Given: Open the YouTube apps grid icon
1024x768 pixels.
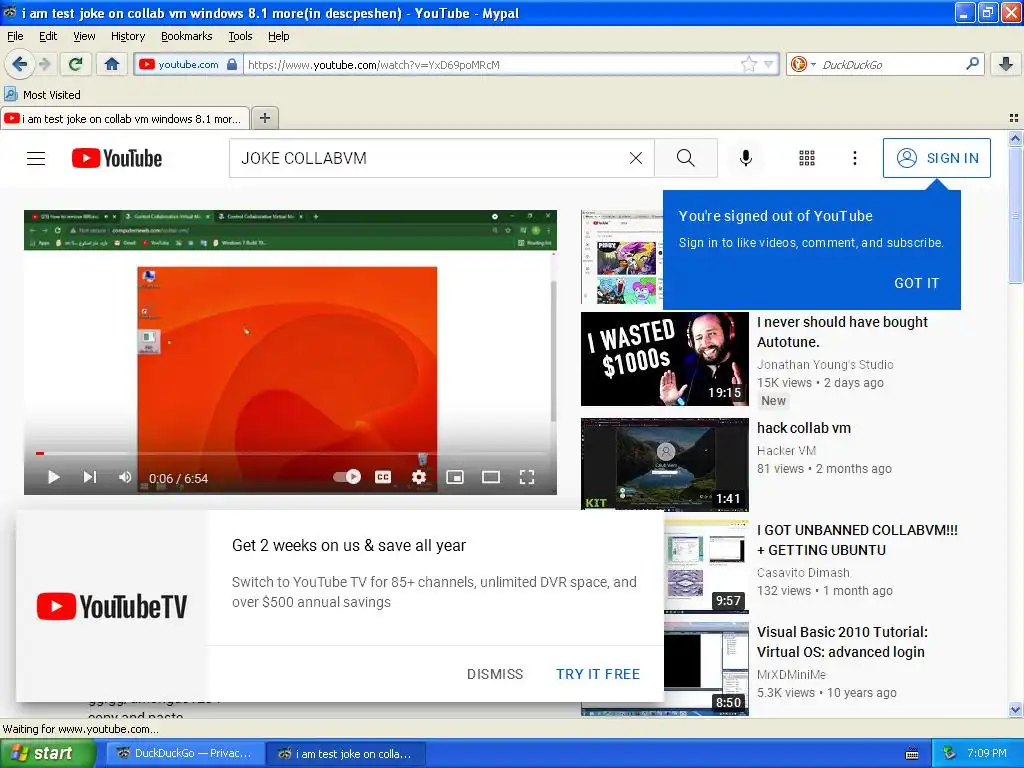Looking at the screenshot, I should click(807, 158).
